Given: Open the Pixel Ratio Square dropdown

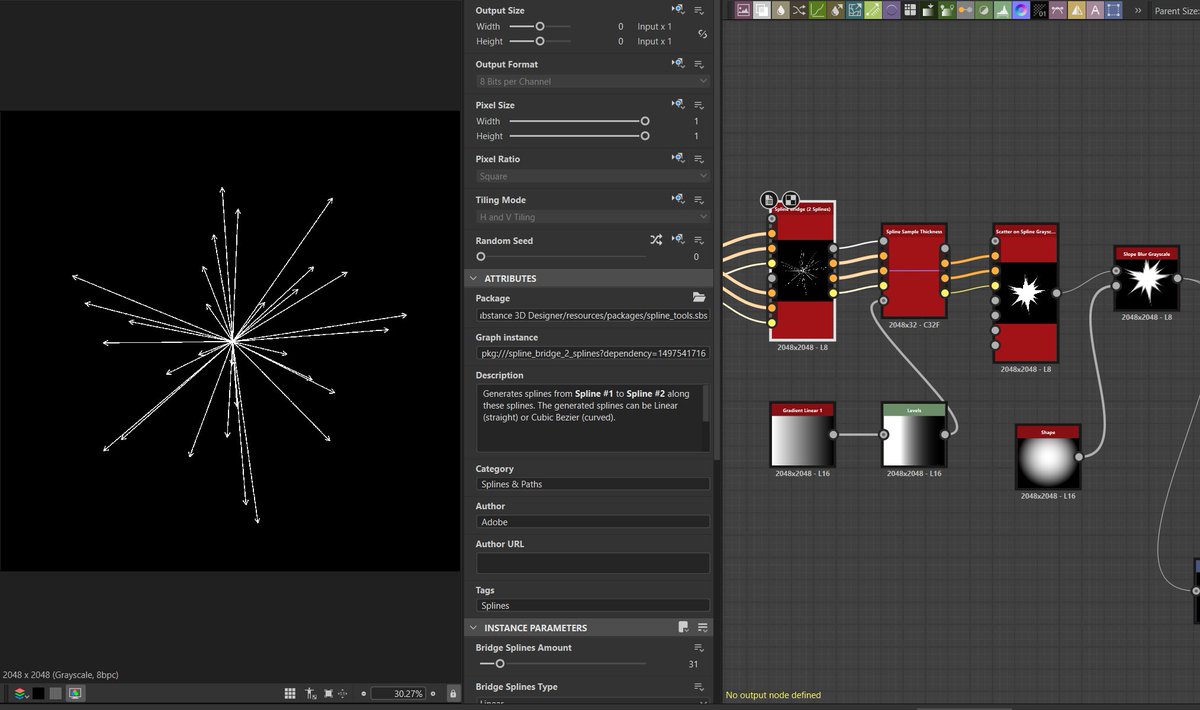Looking at the screenshot, I should coord(593,176).
